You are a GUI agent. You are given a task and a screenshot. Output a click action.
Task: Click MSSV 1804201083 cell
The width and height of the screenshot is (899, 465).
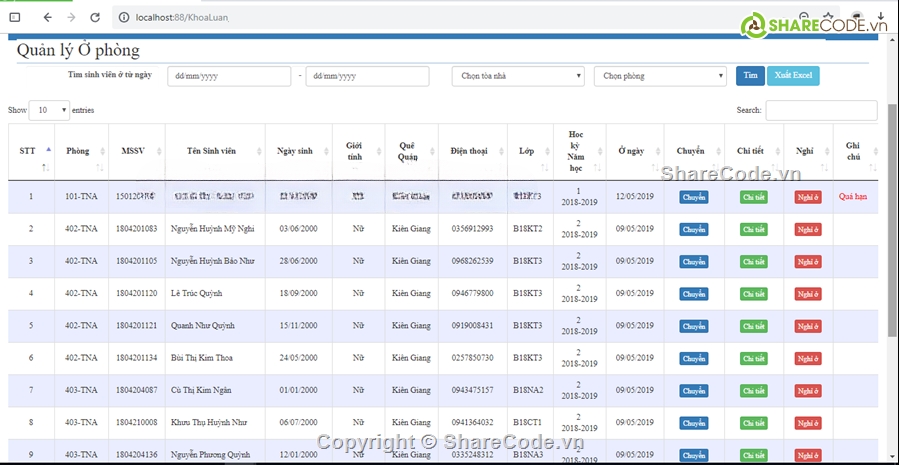[136, 229]
